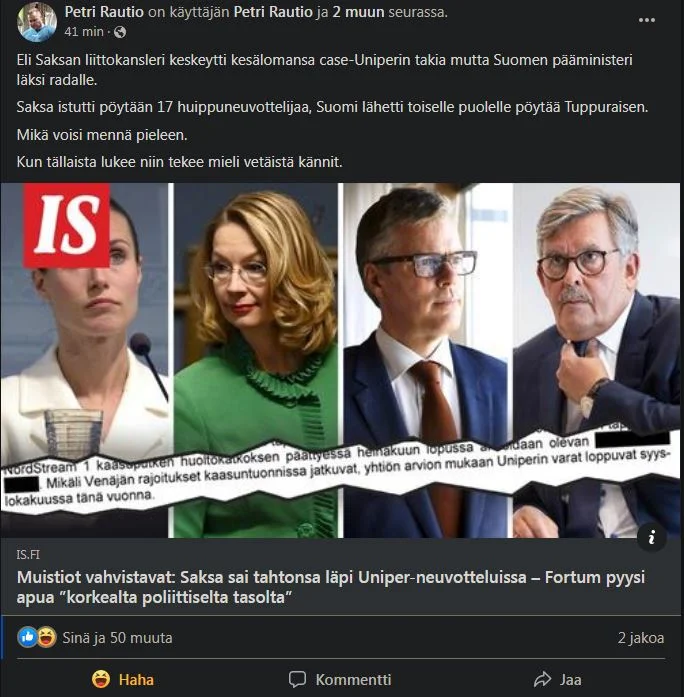Open the three-dot post options menu
The width and height of the screenshot is (684, 697).
(x=646, y=19)
